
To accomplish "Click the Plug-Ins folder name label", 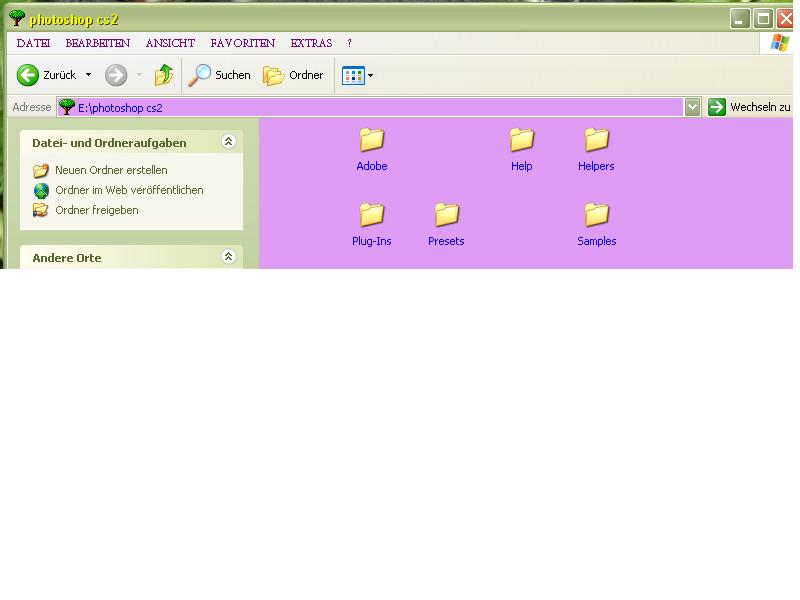I will tap(371, 241).
